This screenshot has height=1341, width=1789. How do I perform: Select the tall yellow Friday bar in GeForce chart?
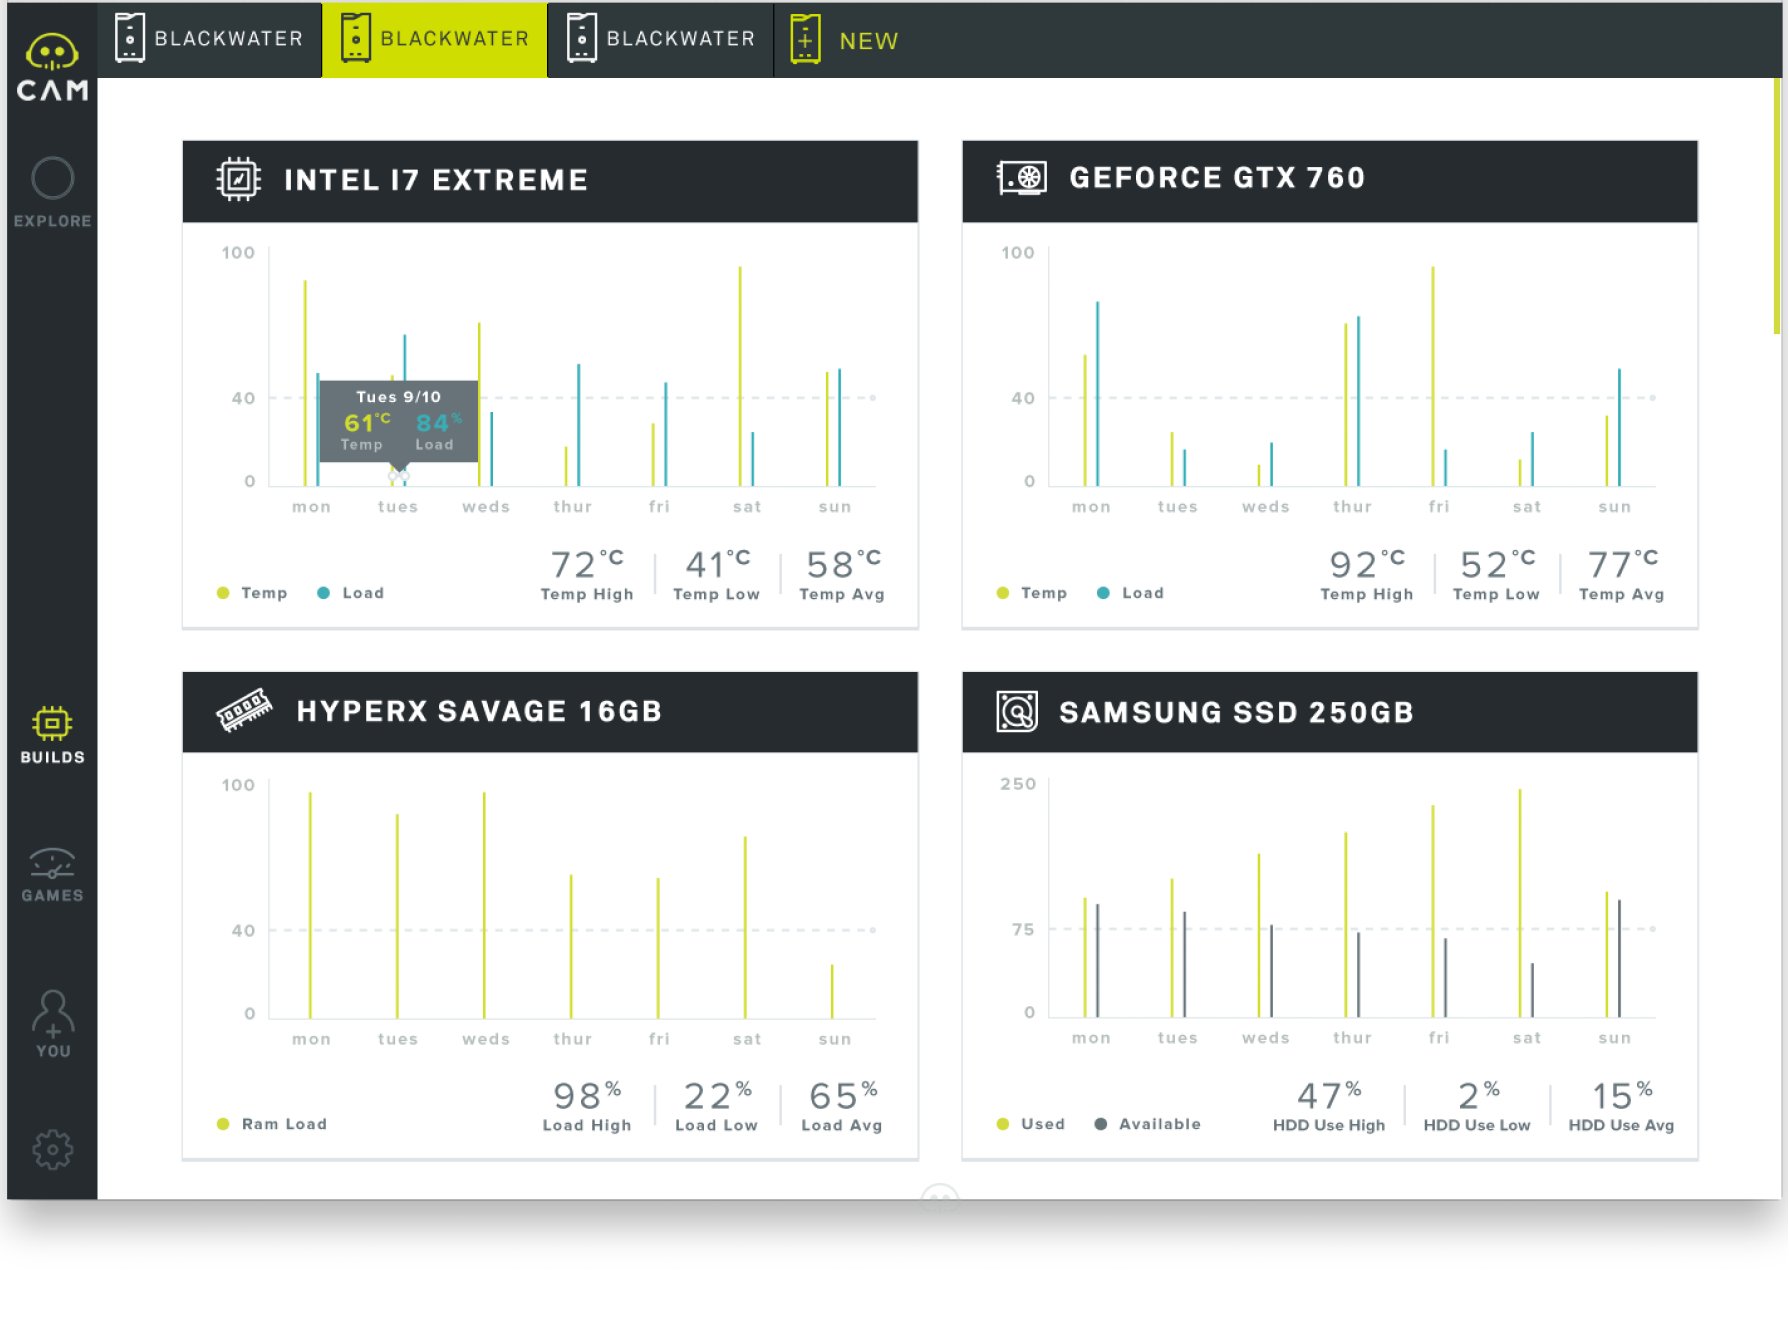tap(1433, 376)
